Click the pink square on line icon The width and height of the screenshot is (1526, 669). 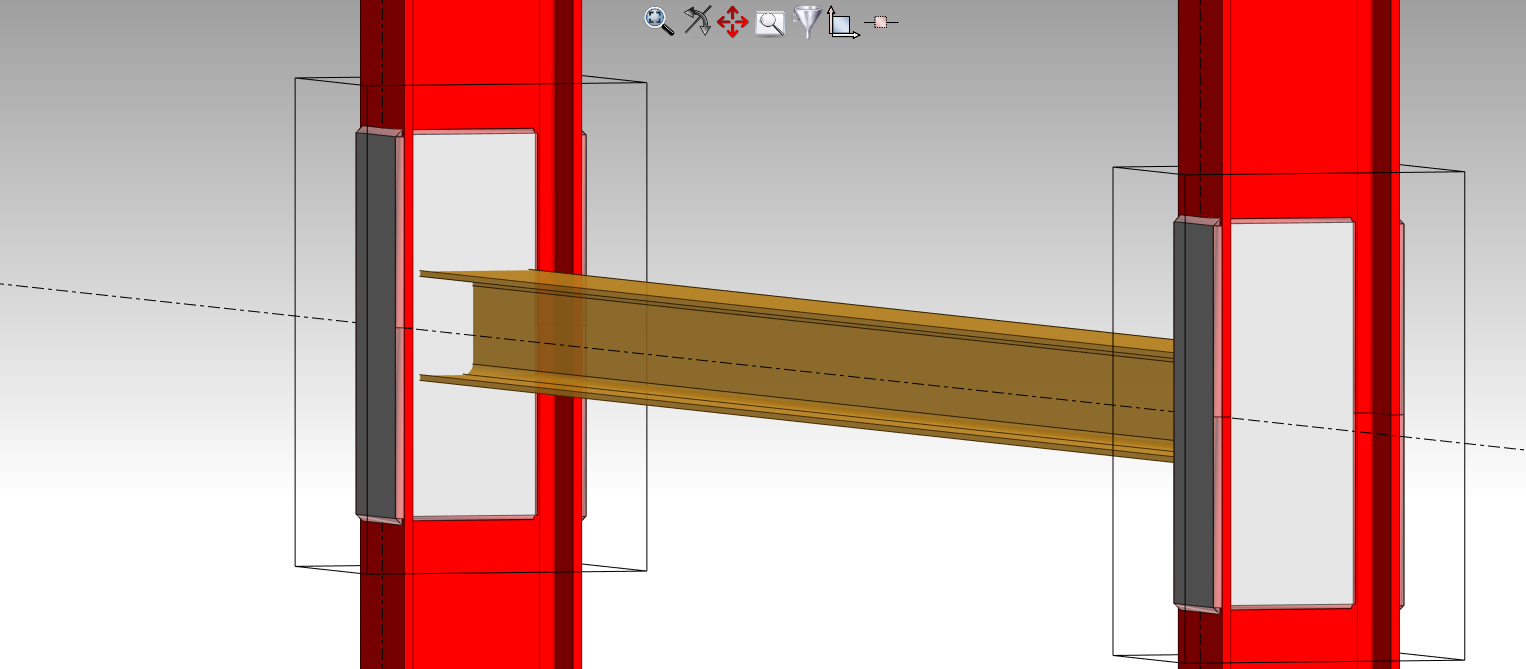(880, 22)
